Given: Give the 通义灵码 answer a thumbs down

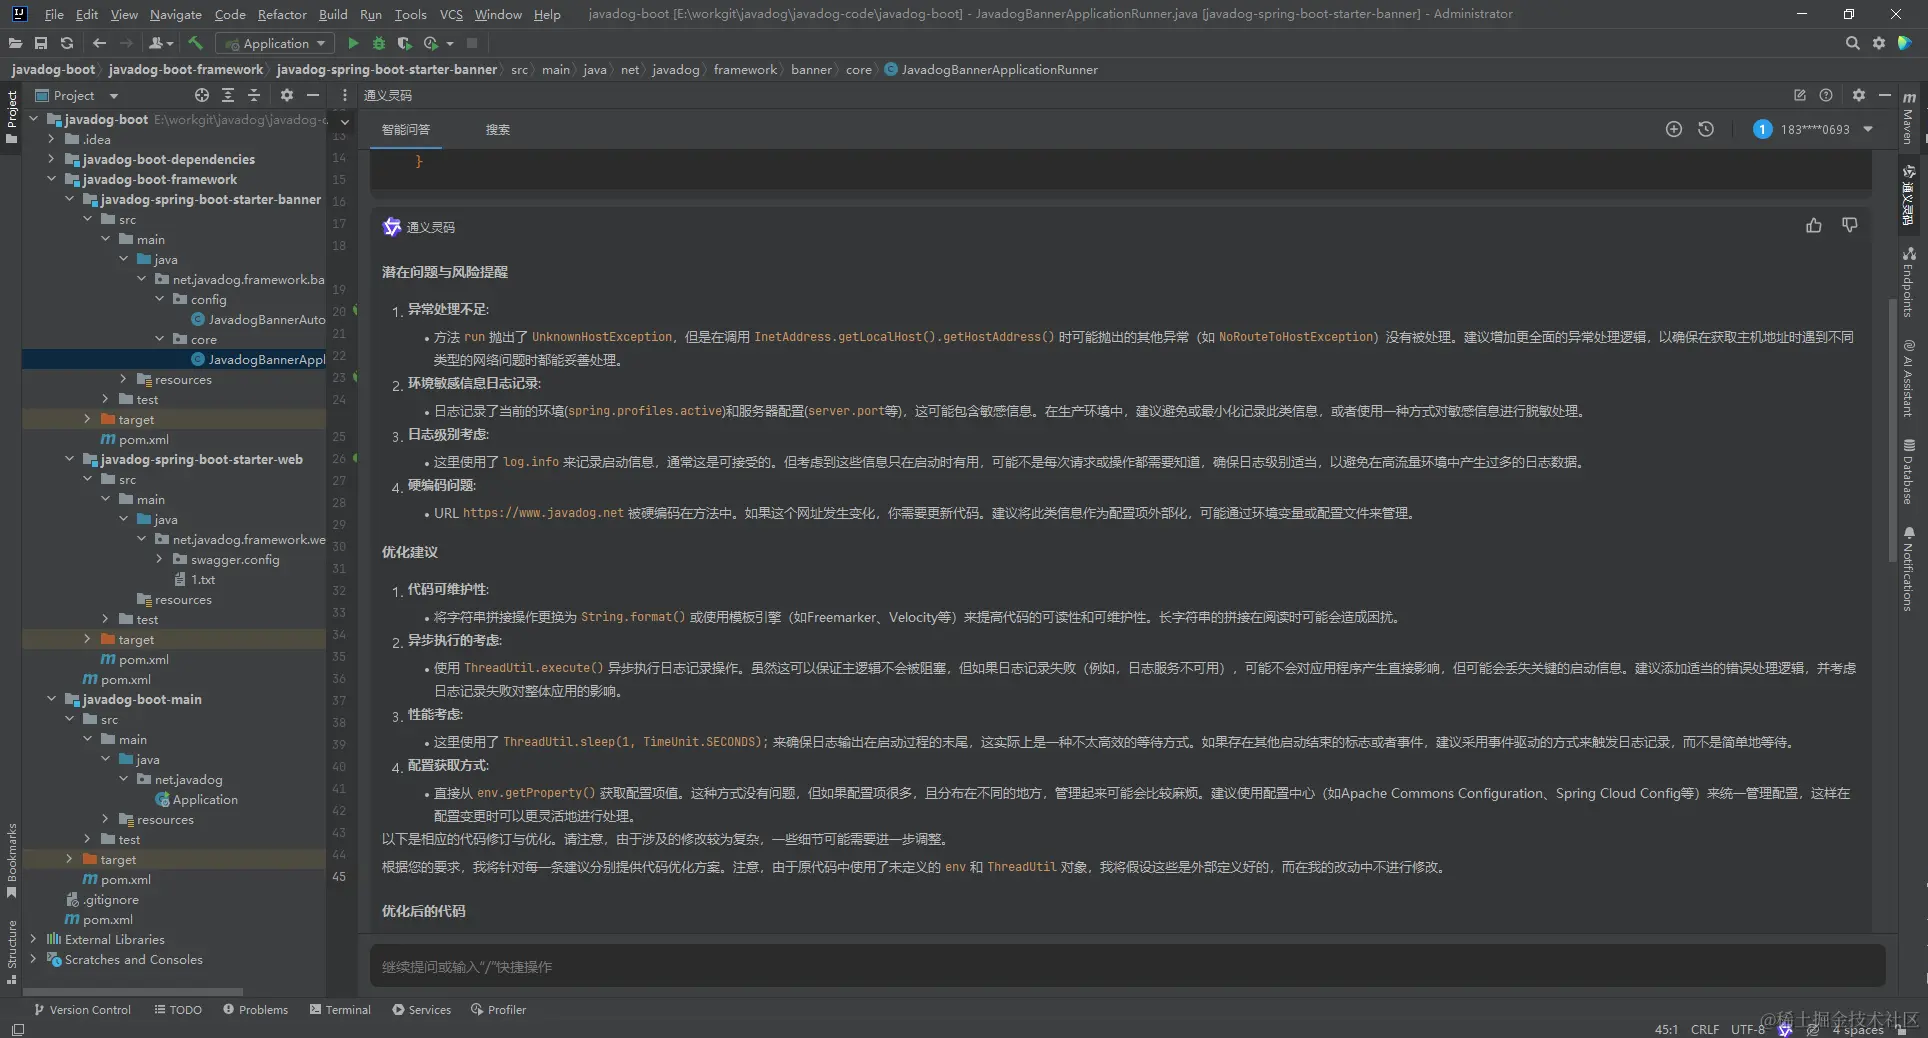Looking at the screenshot, I should [1850, 226].
